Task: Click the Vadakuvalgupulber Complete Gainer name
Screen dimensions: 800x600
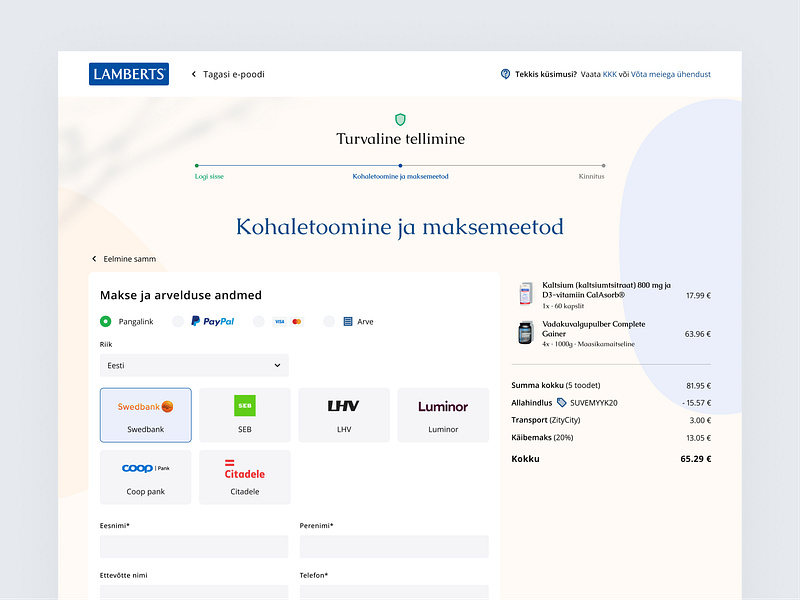Action: point(593,329)
